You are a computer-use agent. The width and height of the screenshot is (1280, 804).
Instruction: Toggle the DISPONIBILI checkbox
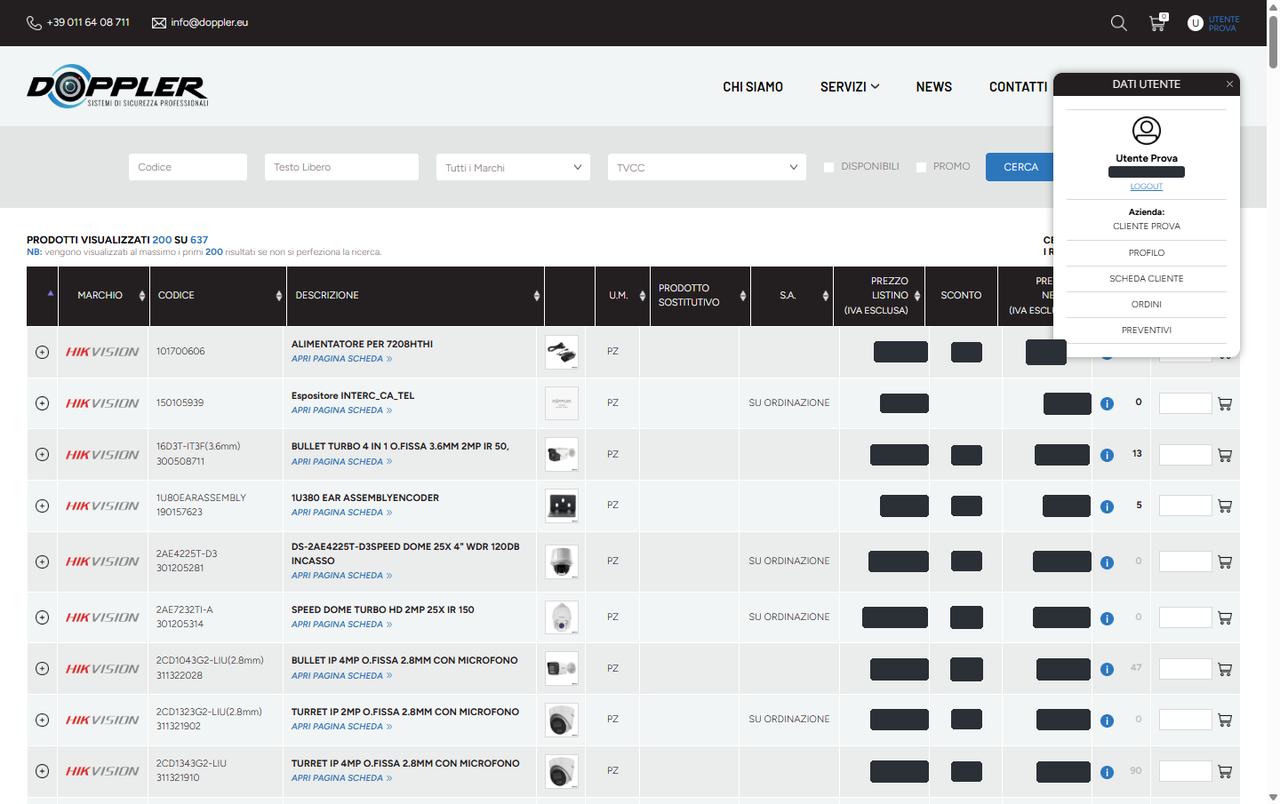tap(829, 167)
